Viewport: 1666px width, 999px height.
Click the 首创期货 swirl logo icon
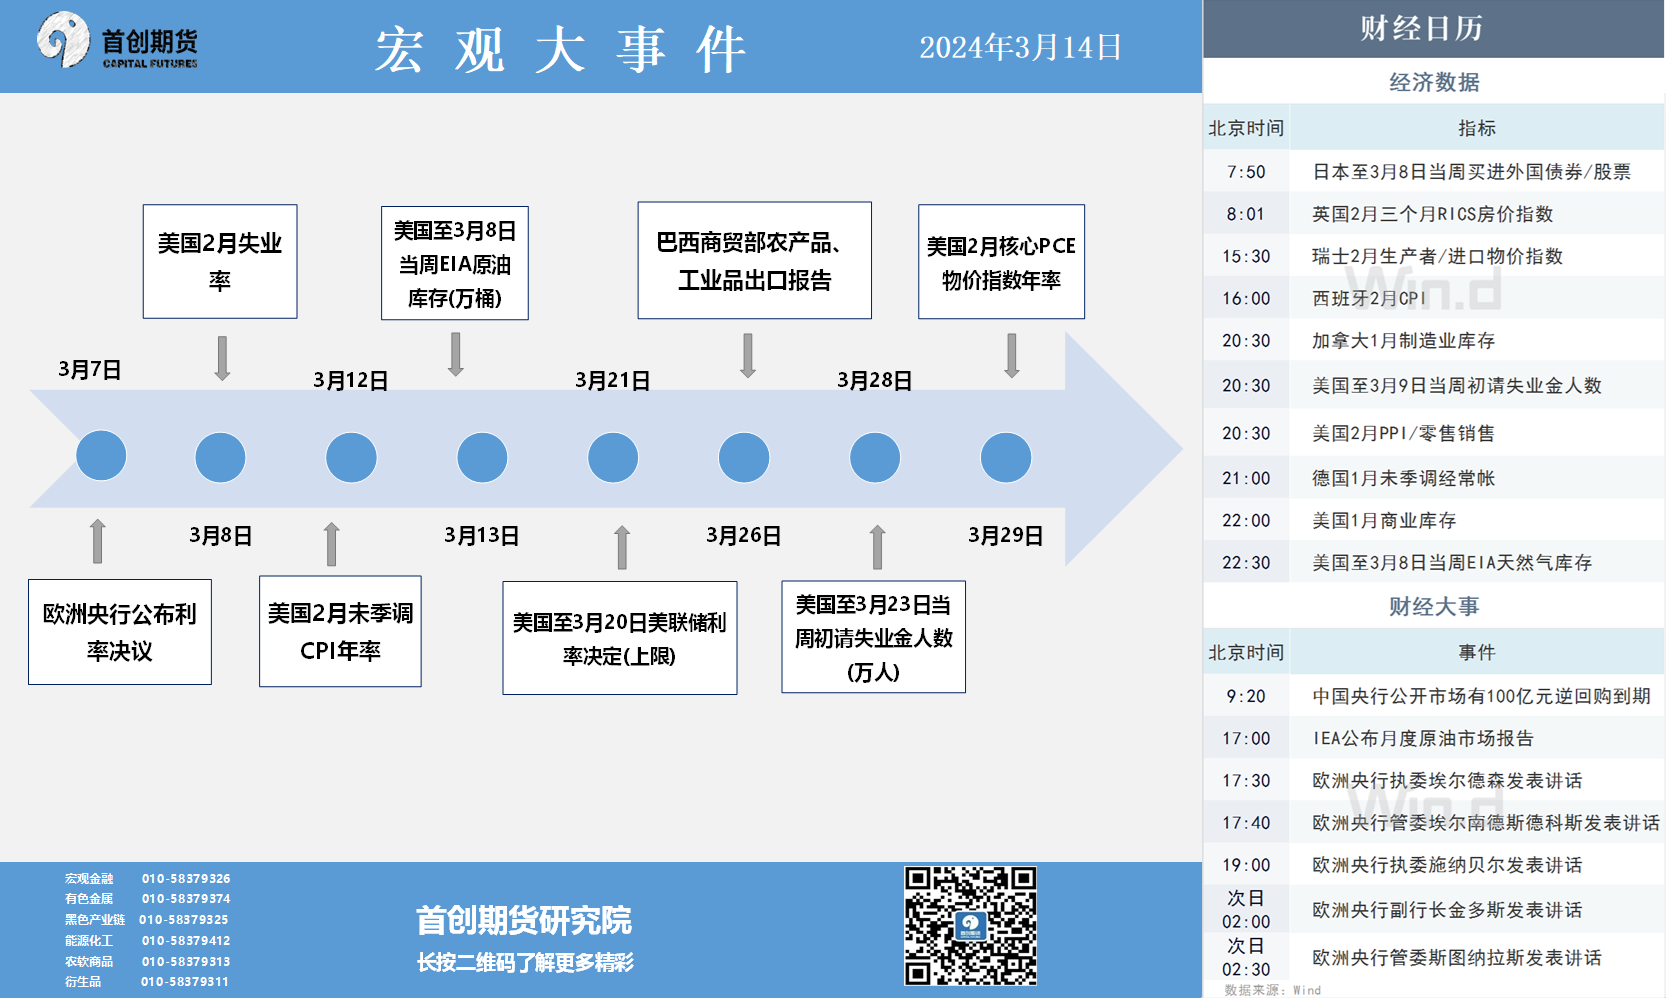[64, 40]
